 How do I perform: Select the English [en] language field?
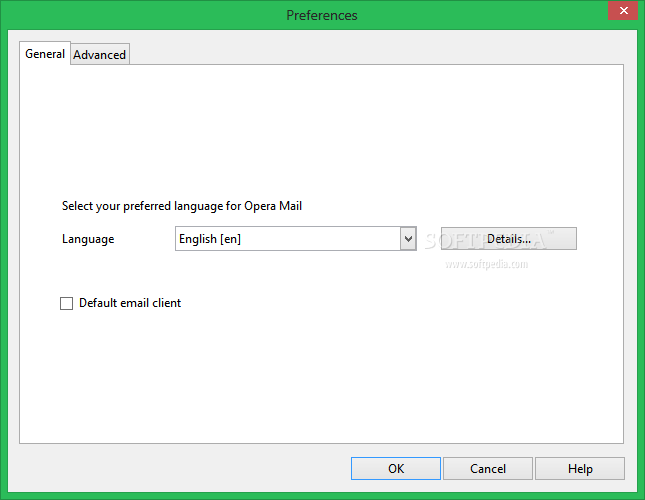pyautogui.click(x=296, y=238)
